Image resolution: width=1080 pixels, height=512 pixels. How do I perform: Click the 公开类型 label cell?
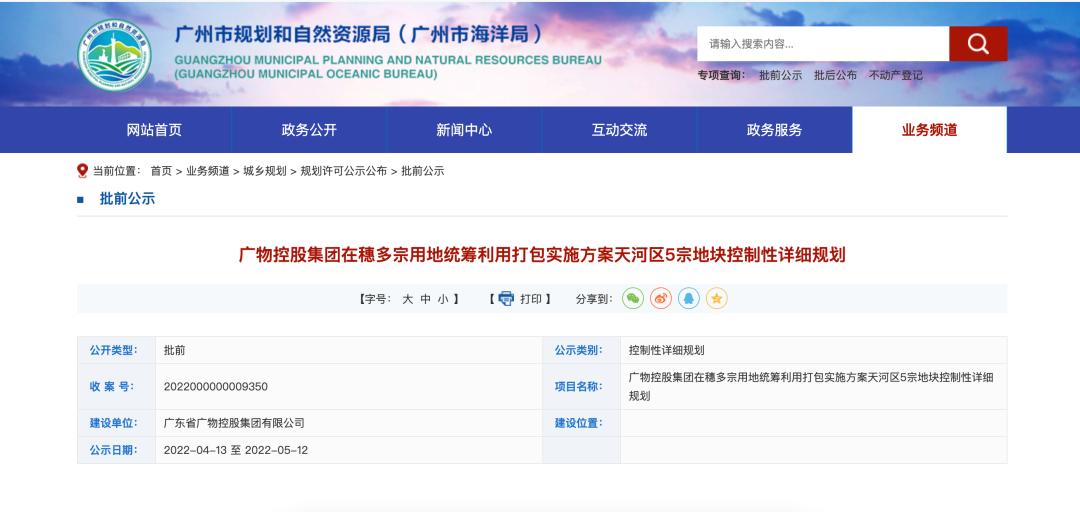click(x=116, y=350)
